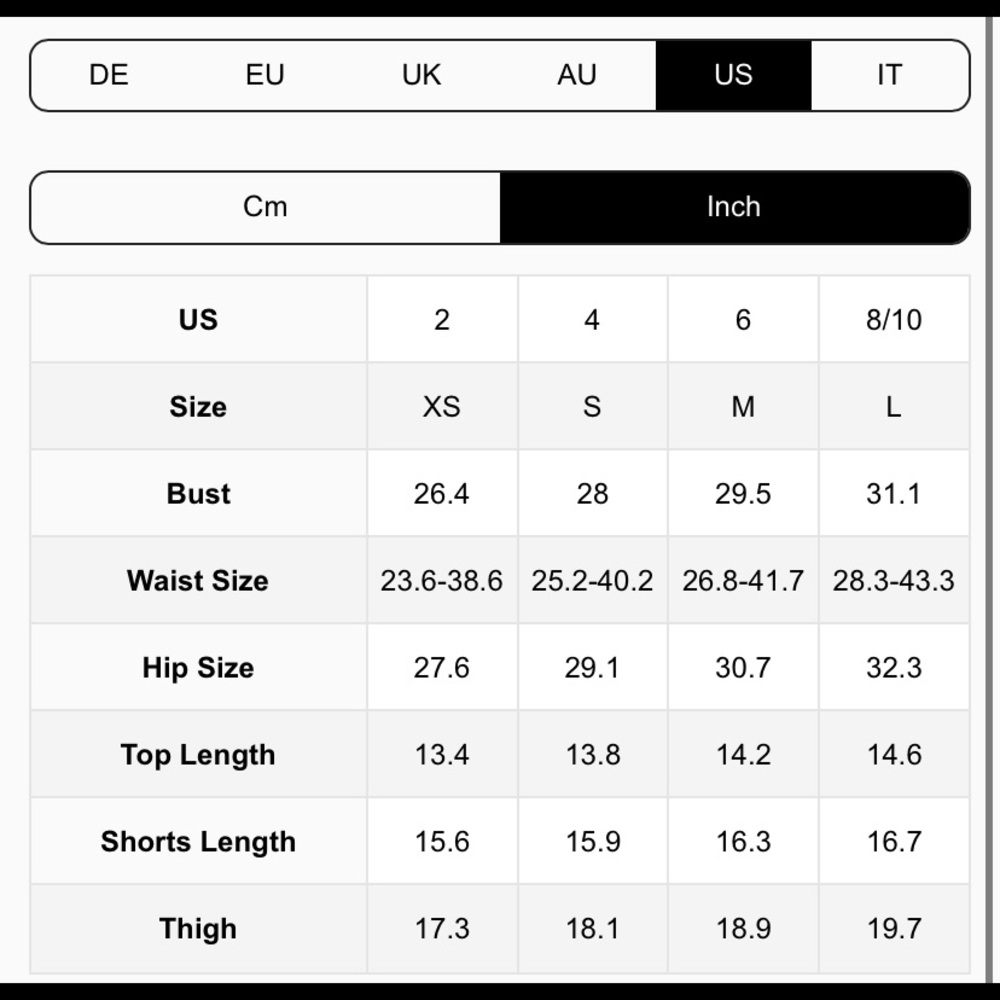1000x1000 pixels.
Task: Select the 8/10 US size cell
Action: [x=894, y=320]
